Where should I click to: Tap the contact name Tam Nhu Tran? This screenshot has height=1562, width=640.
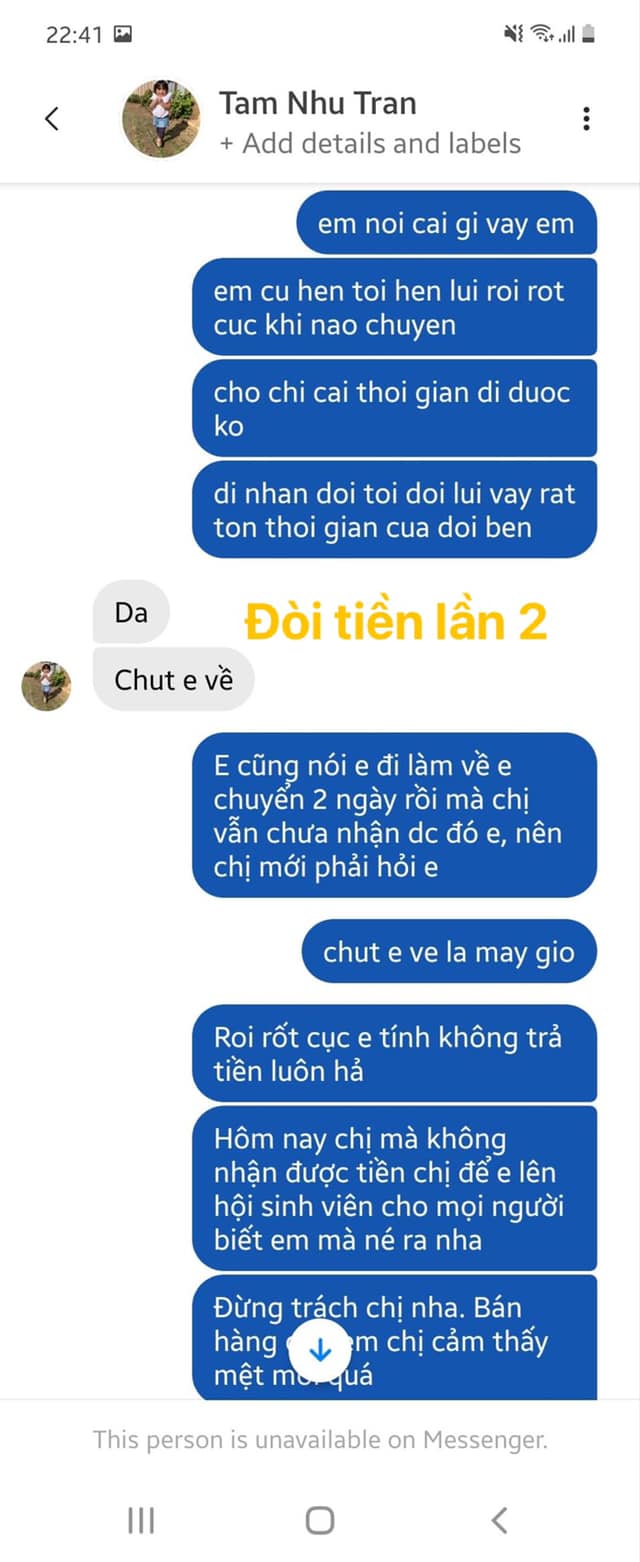click(318, 103)
